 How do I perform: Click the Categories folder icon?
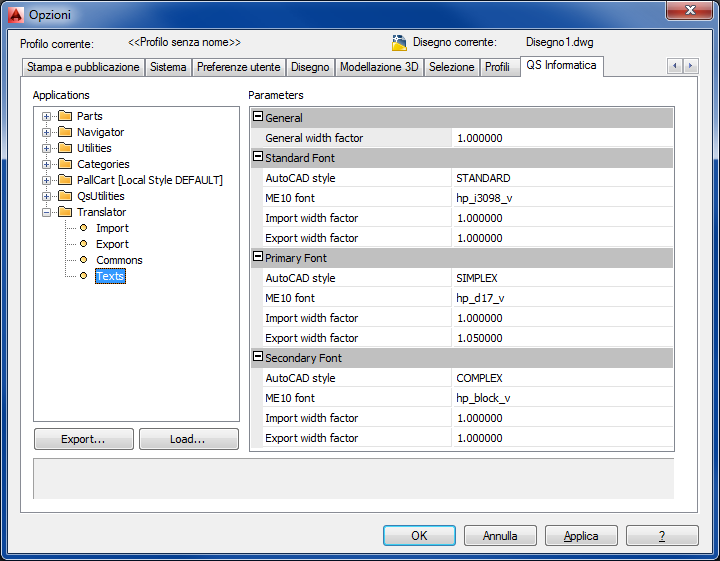tap(65, 164)
